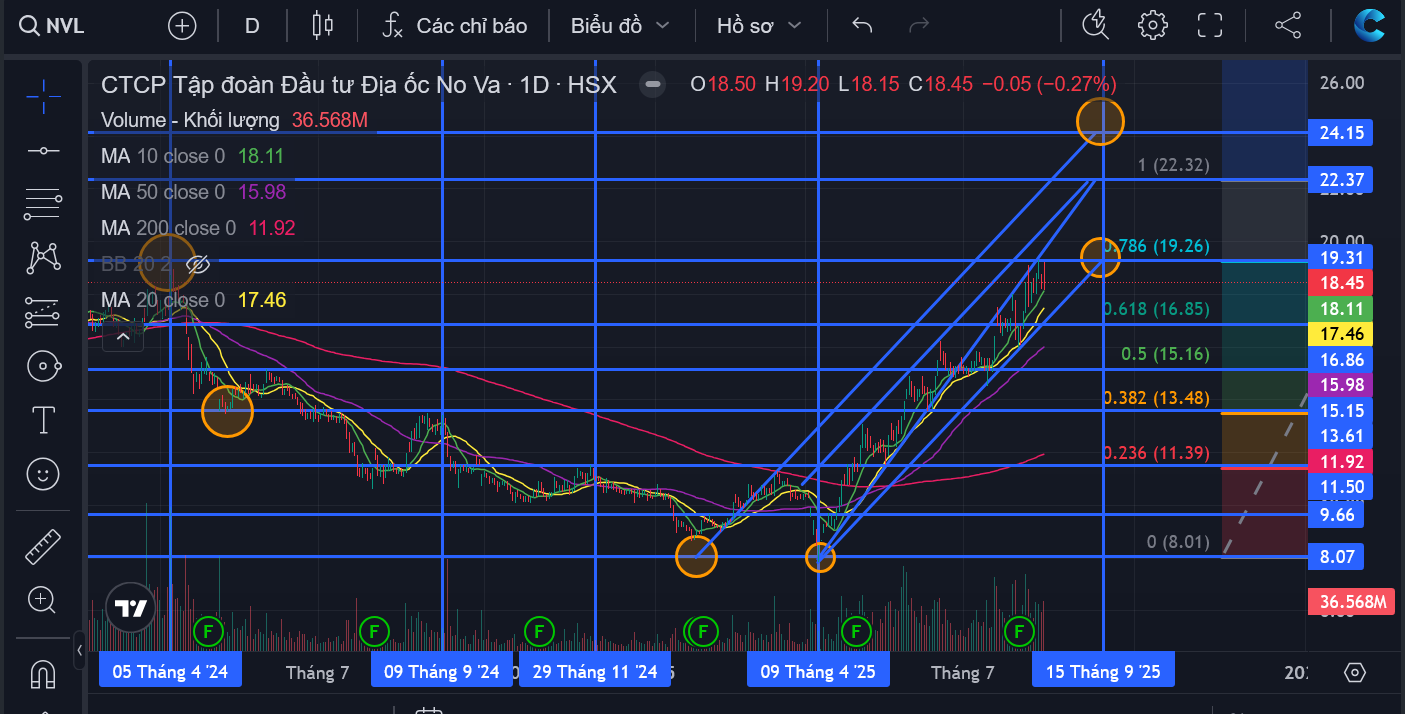Open the candlestick chart style menu
1405x714 pixels.
tap(322, 26)
